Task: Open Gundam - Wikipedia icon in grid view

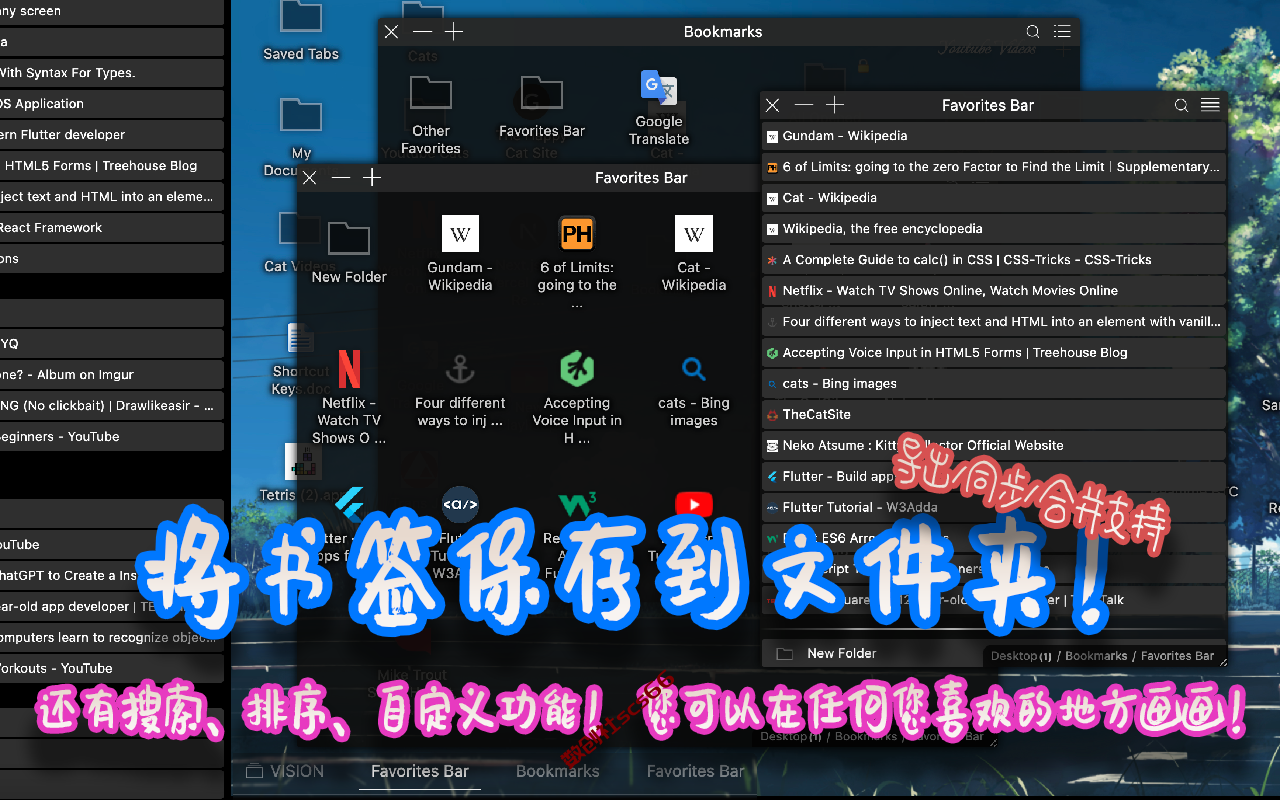Action: [460, 234]
